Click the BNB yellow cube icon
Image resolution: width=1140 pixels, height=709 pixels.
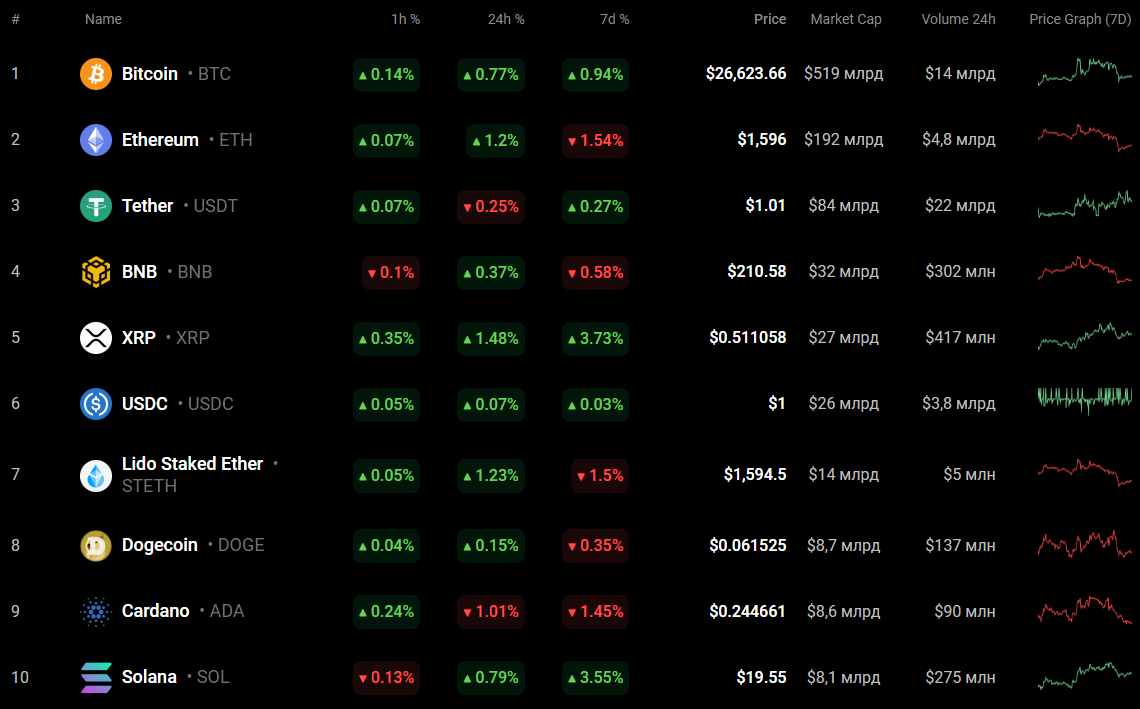(95, 272)
